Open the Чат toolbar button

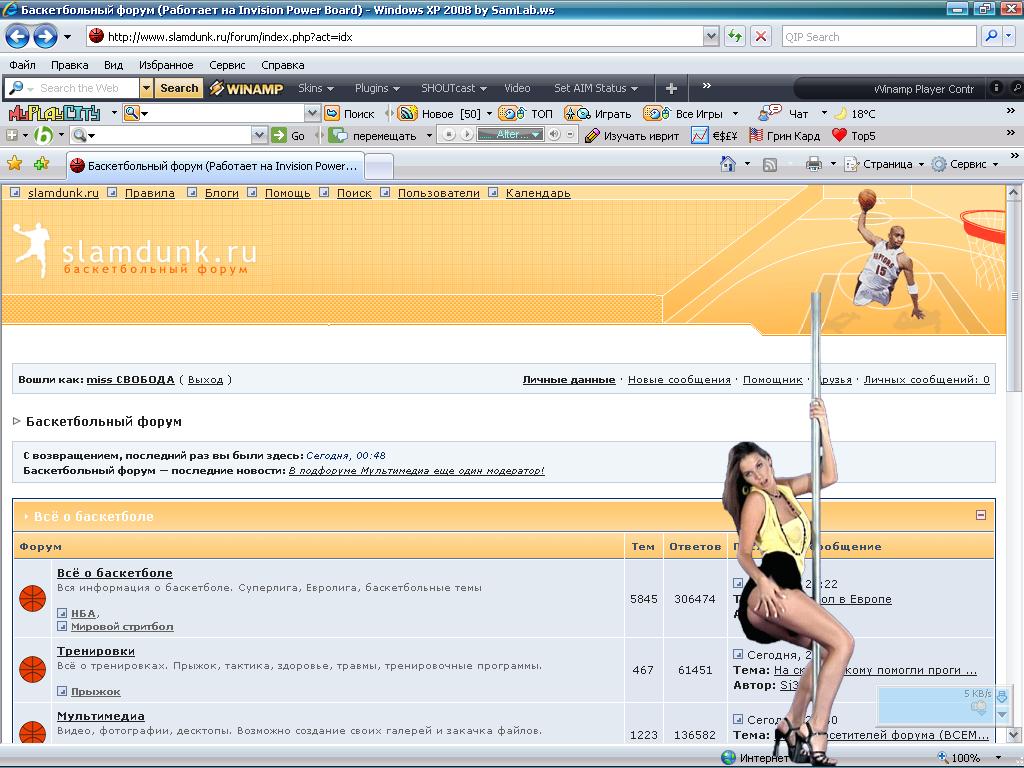click(784, 114)
